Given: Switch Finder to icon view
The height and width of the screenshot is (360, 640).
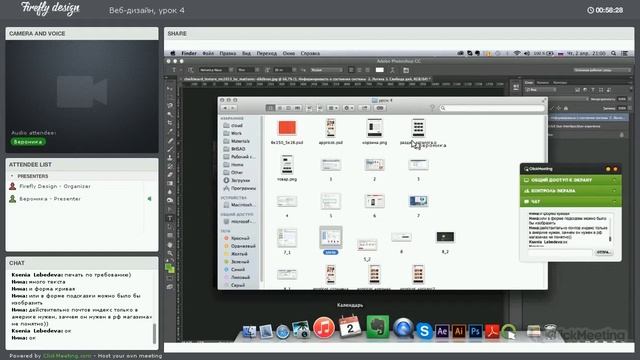Looking at the screenshot, I should (270, 108).
